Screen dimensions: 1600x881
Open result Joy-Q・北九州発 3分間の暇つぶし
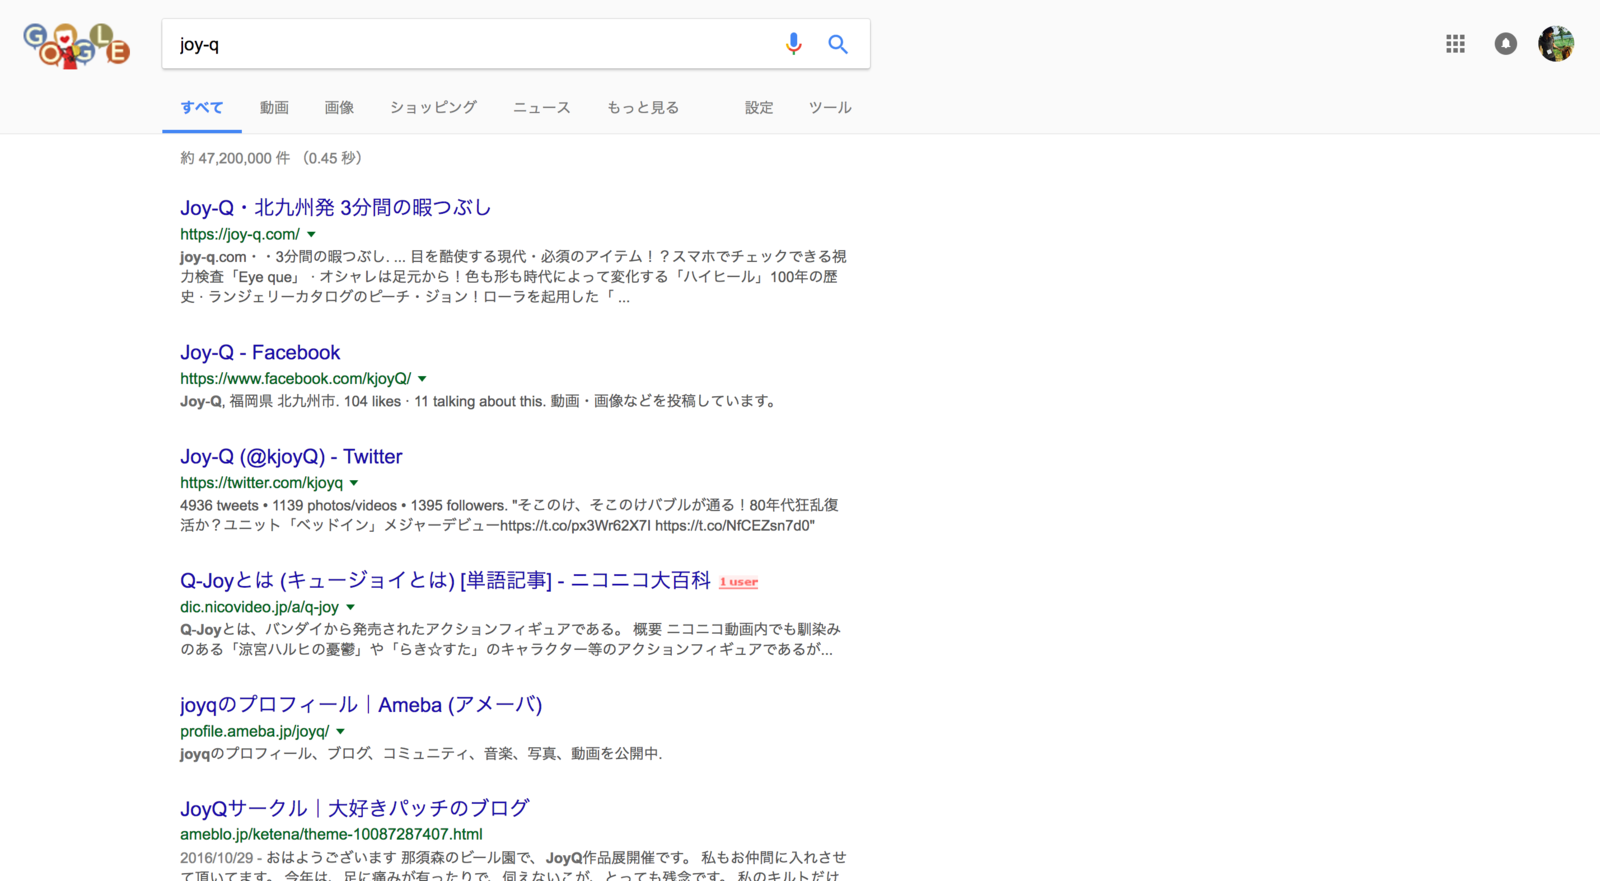335,208
